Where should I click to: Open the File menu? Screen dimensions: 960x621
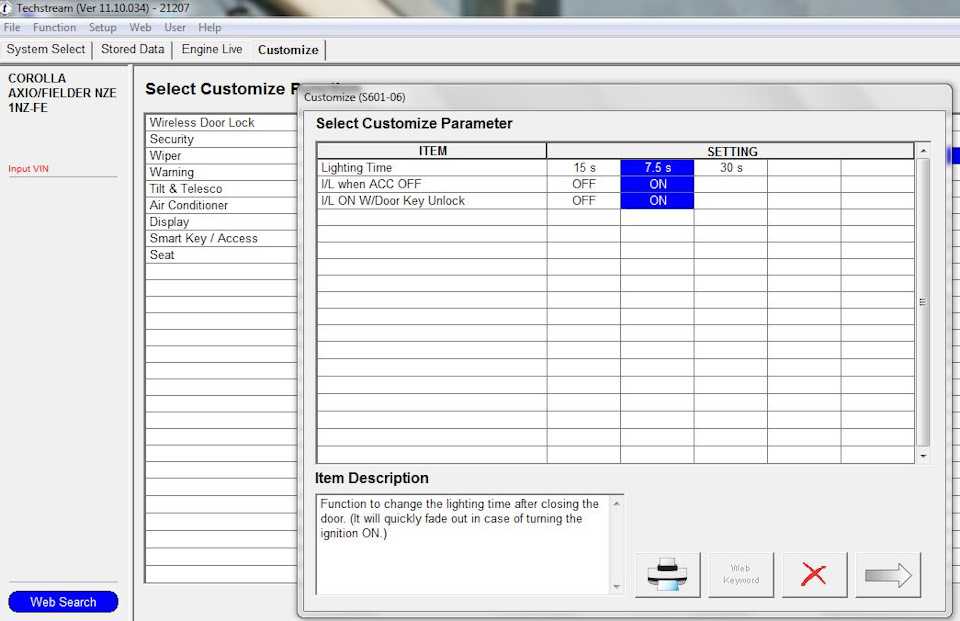pos(12,28)
